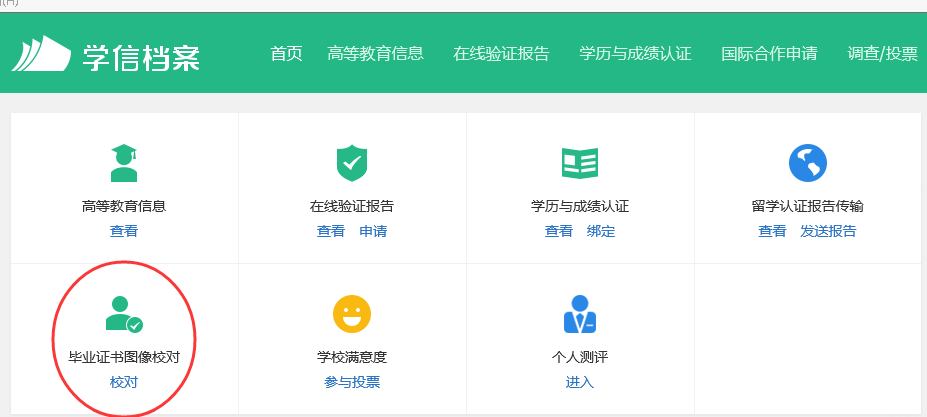Click 申请 link under 在线验证报告 card
The height and width of the screenshot is (417, 927).
[373, 232]
